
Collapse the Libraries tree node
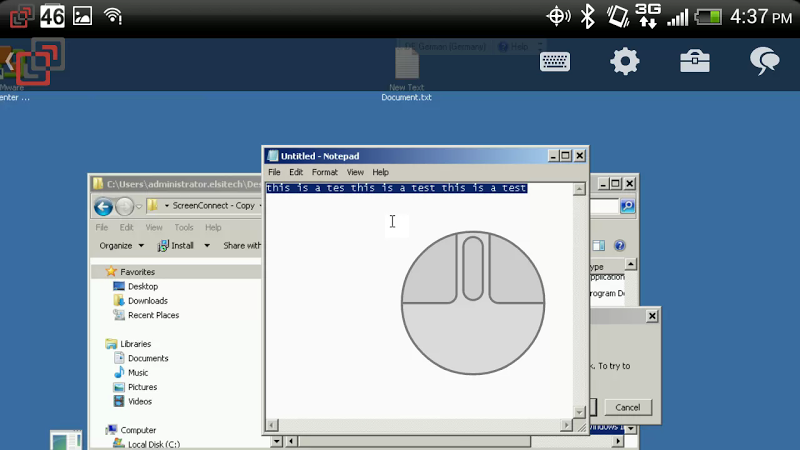(98, 344)
